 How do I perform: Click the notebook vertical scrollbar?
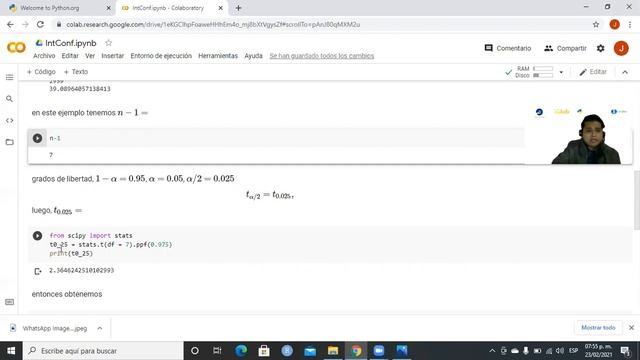[x=637, y=200]
